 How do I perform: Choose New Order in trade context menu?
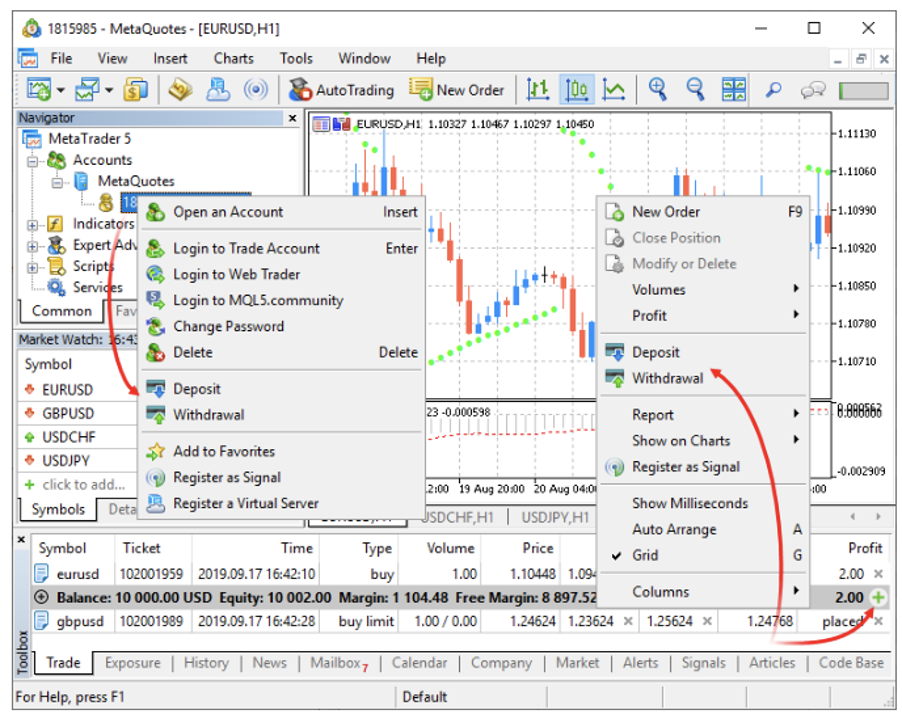[x=702, y=212]
